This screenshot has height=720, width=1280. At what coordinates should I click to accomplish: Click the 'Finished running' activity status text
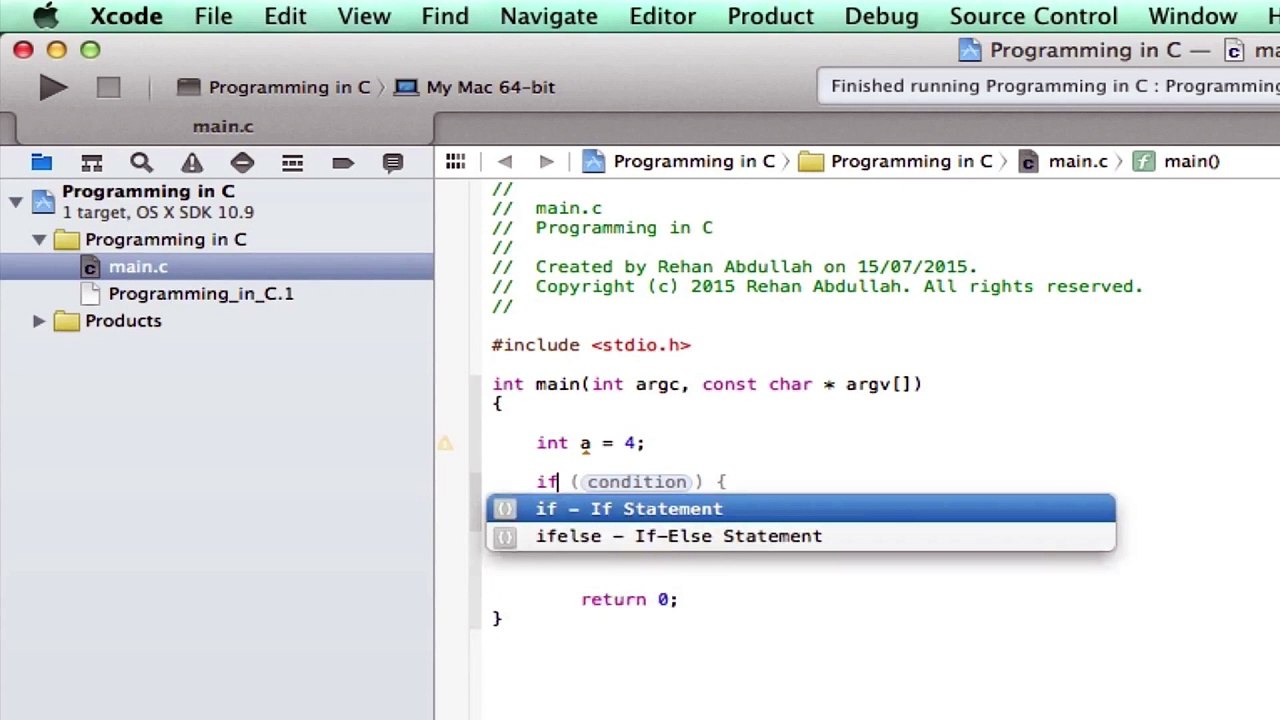(x=1055, y=86)
